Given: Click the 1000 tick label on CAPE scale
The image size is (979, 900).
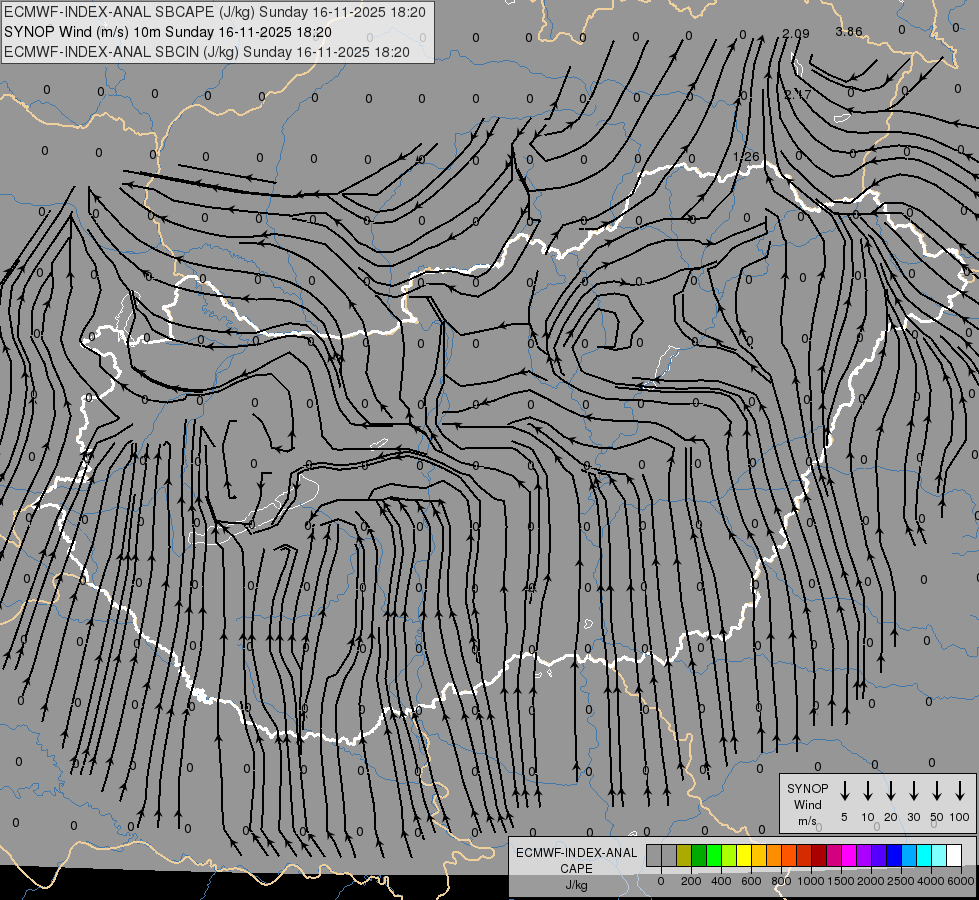Looking at the screenshot, I should click(x=811, y=881).
